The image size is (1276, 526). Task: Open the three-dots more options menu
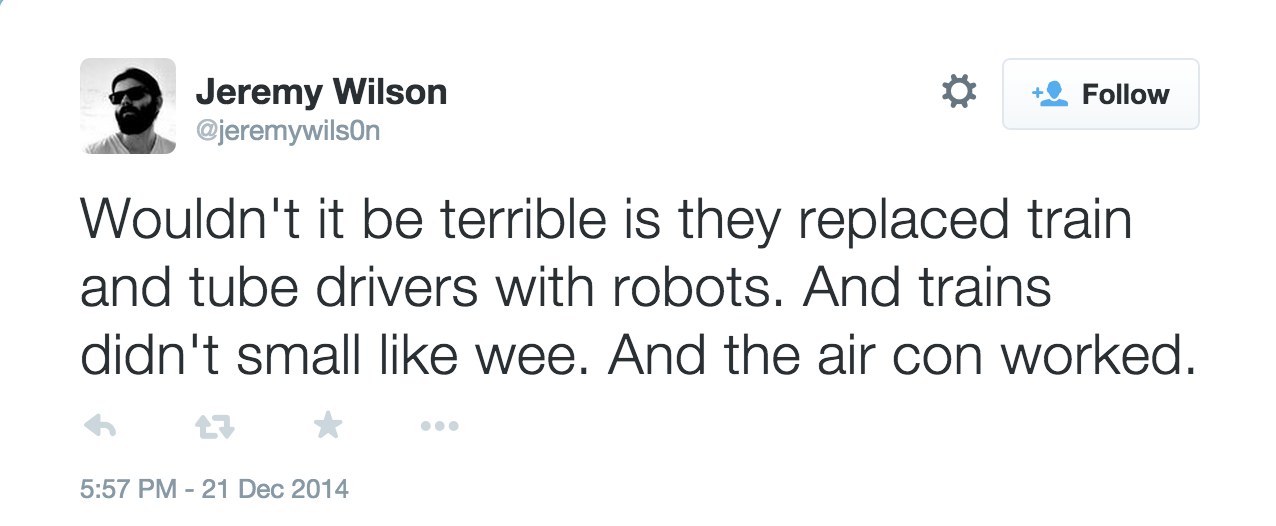click(x=439, y=427)
